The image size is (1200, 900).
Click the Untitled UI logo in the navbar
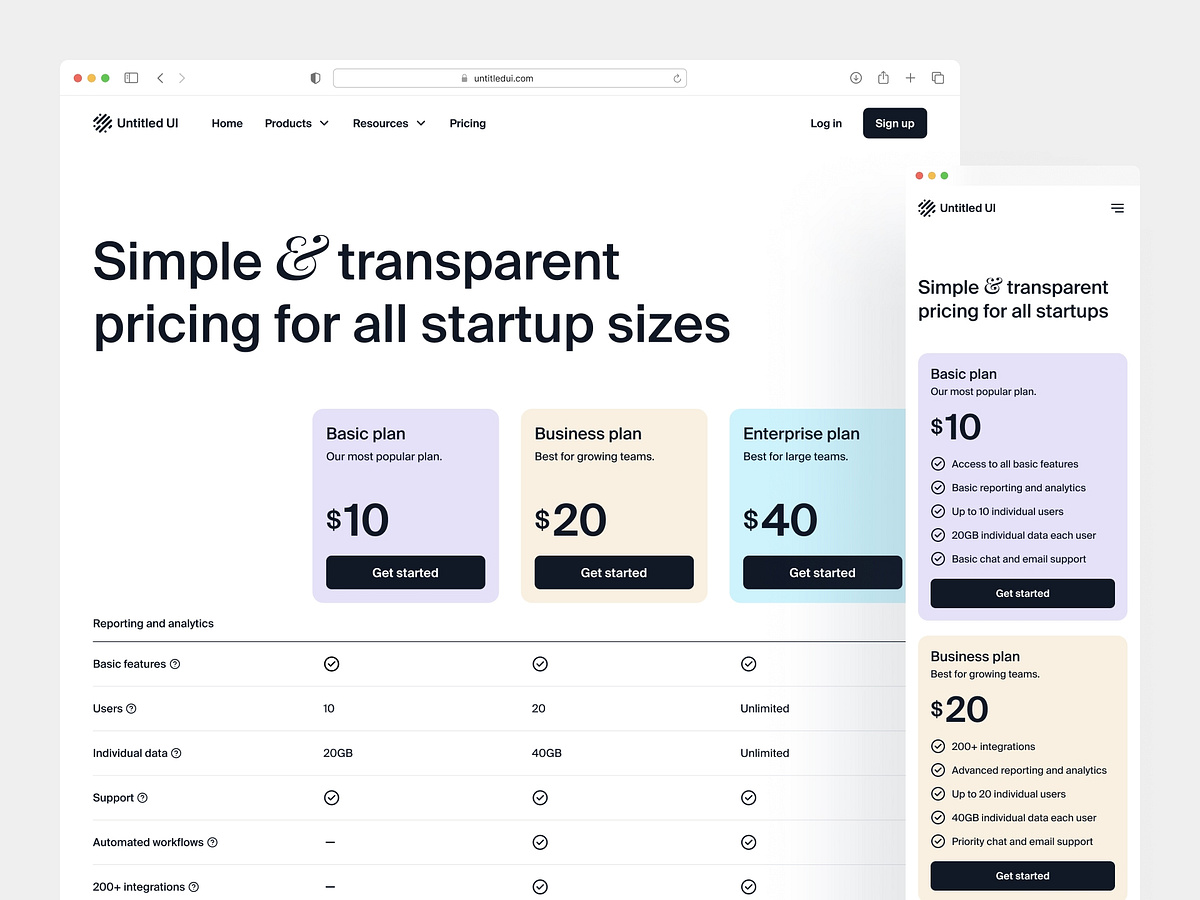click(135, 123)
